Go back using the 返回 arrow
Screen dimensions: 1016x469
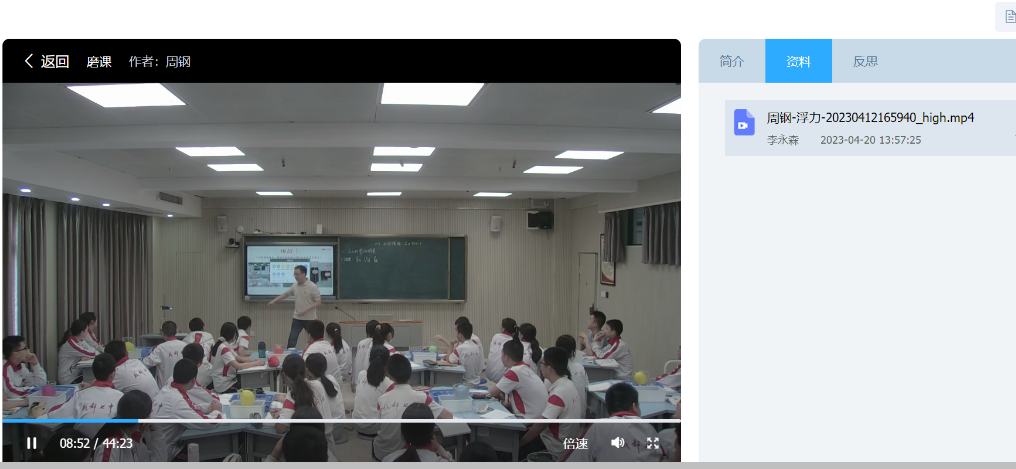point(47,62)
